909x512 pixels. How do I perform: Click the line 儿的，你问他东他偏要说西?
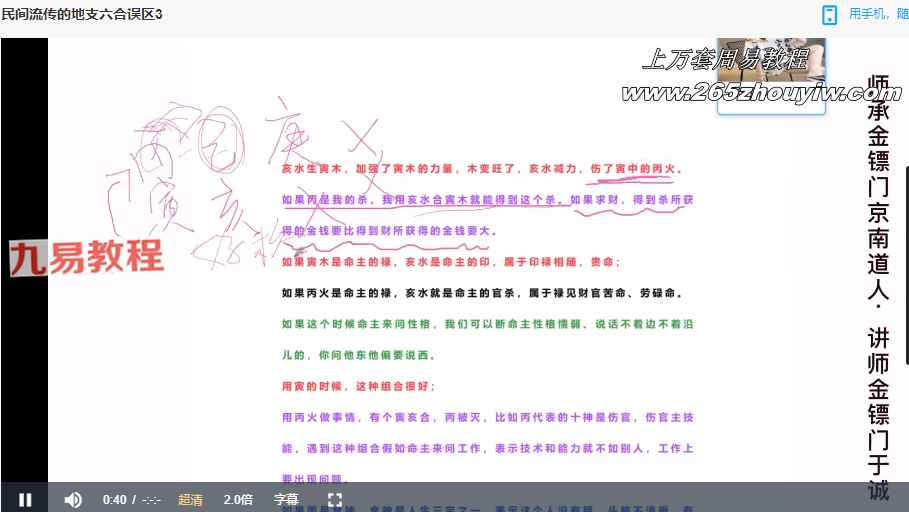pyautogui.click(x=358, y=355)
